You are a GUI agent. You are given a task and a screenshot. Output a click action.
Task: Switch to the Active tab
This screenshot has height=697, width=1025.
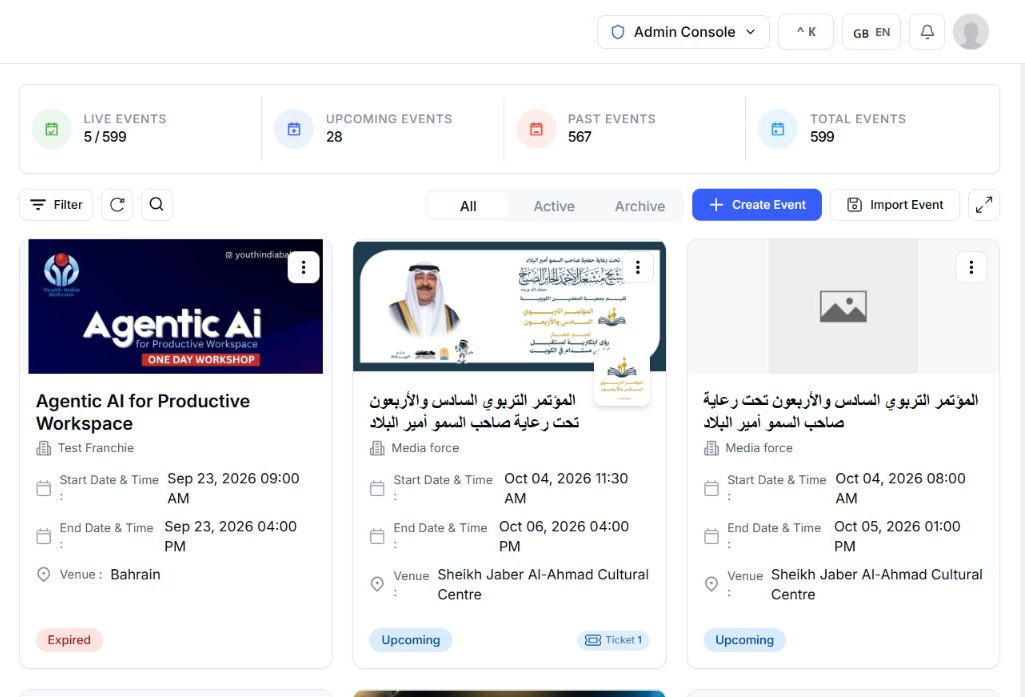(554, 206)
